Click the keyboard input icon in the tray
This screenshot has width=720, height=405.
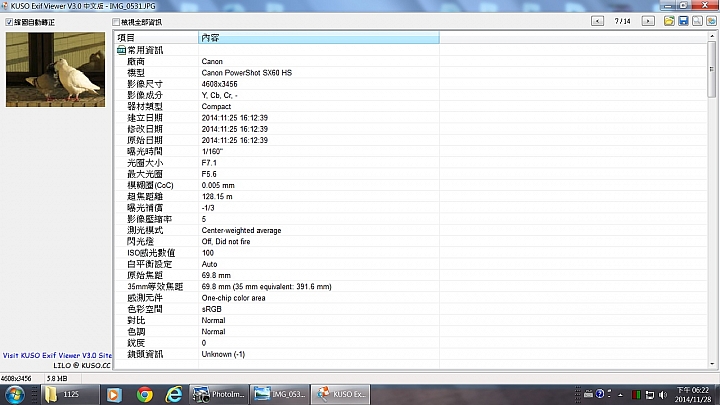click(x=588, y=394)
